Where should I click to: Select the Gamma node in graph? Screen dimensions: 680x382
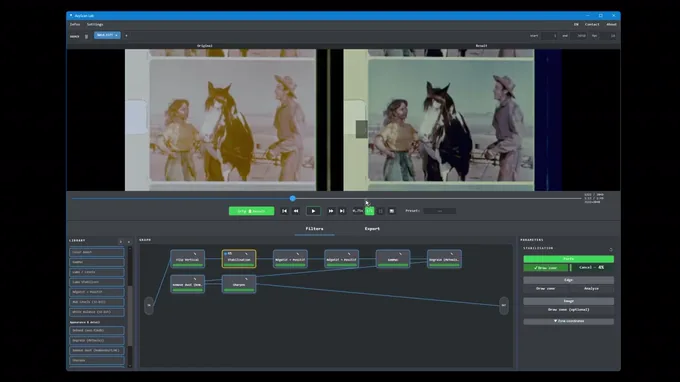(393, 259)
